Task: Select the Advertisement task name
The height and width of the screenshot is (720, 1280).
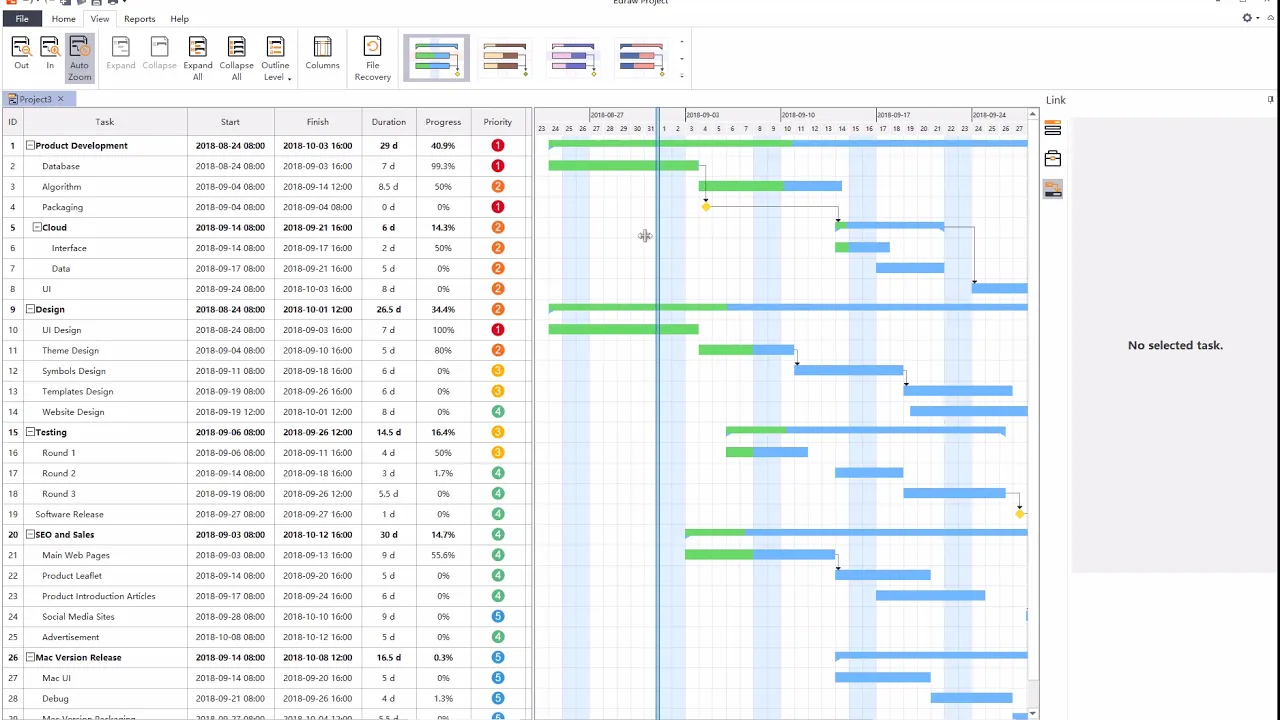Action: pyautogui.click(x=70, y=637)
